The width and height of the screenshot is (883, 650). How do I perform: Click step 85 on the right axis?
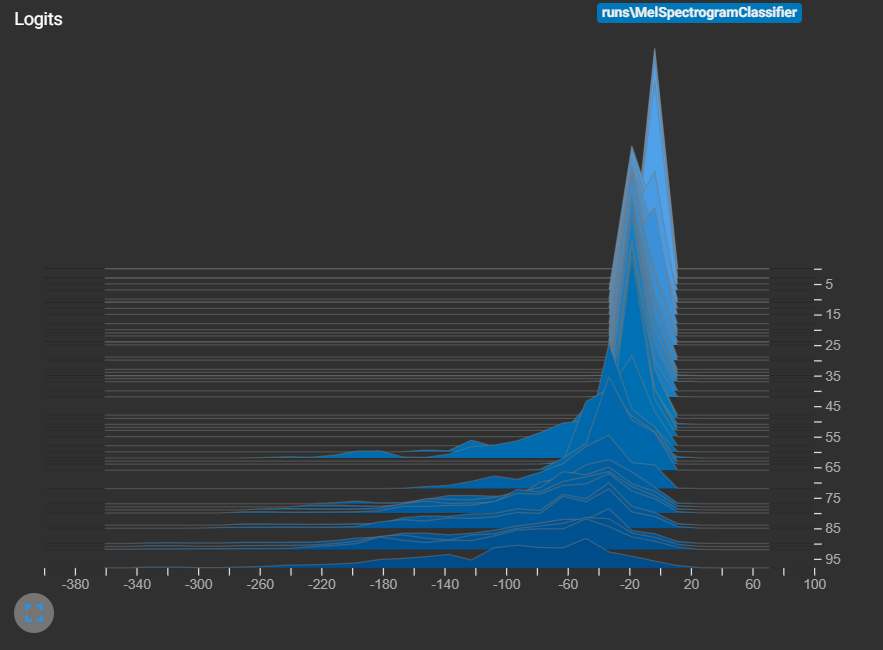pos(831,529)
